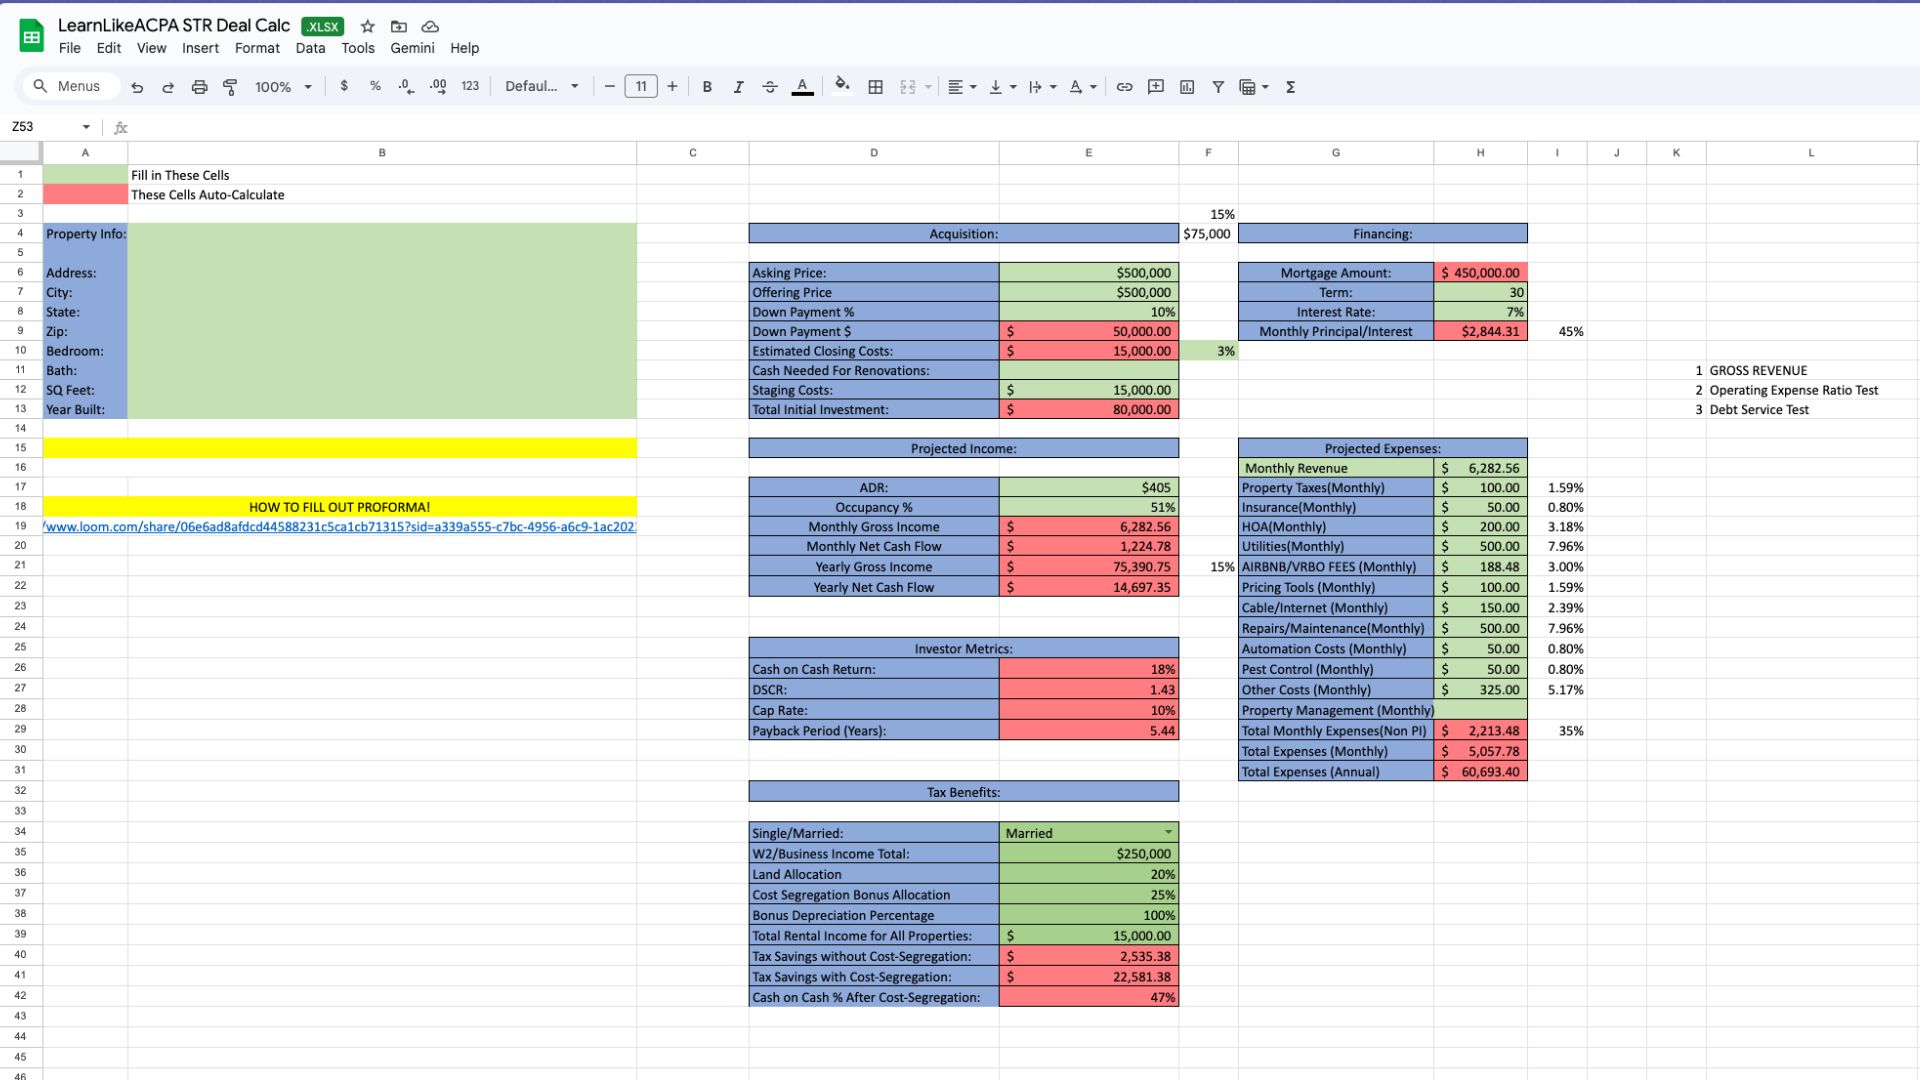Image resolution: width=1920 pixels, height=1080 pixels.
Task: Open the fill color picker
Action: [x=842, y=86]
